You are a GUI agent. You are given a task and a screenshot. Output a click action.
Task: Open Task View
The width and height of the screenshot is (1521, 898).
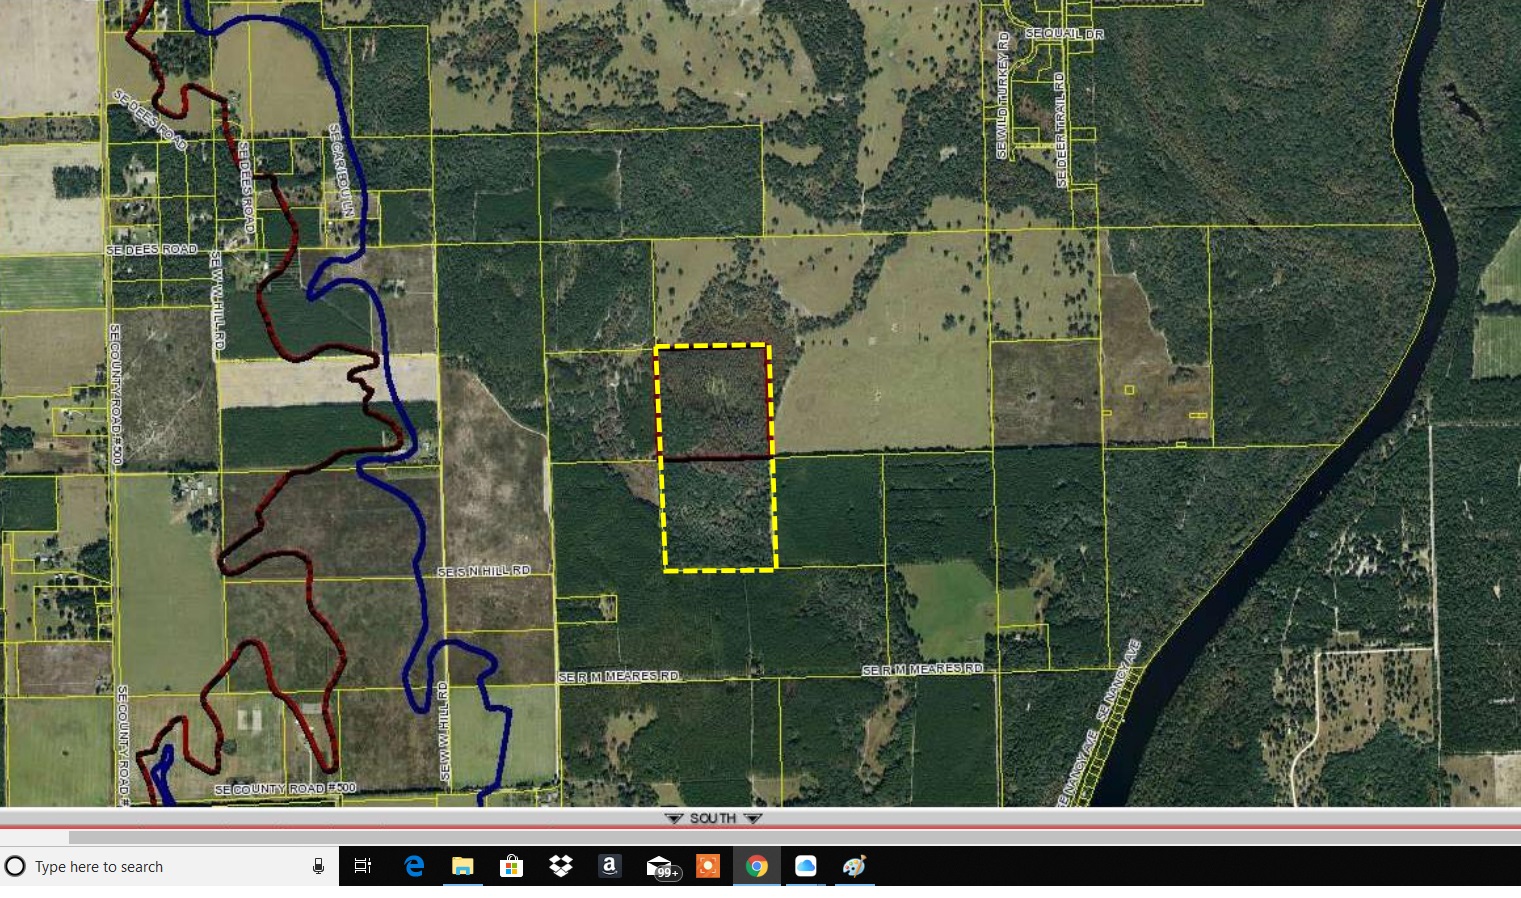364,866
